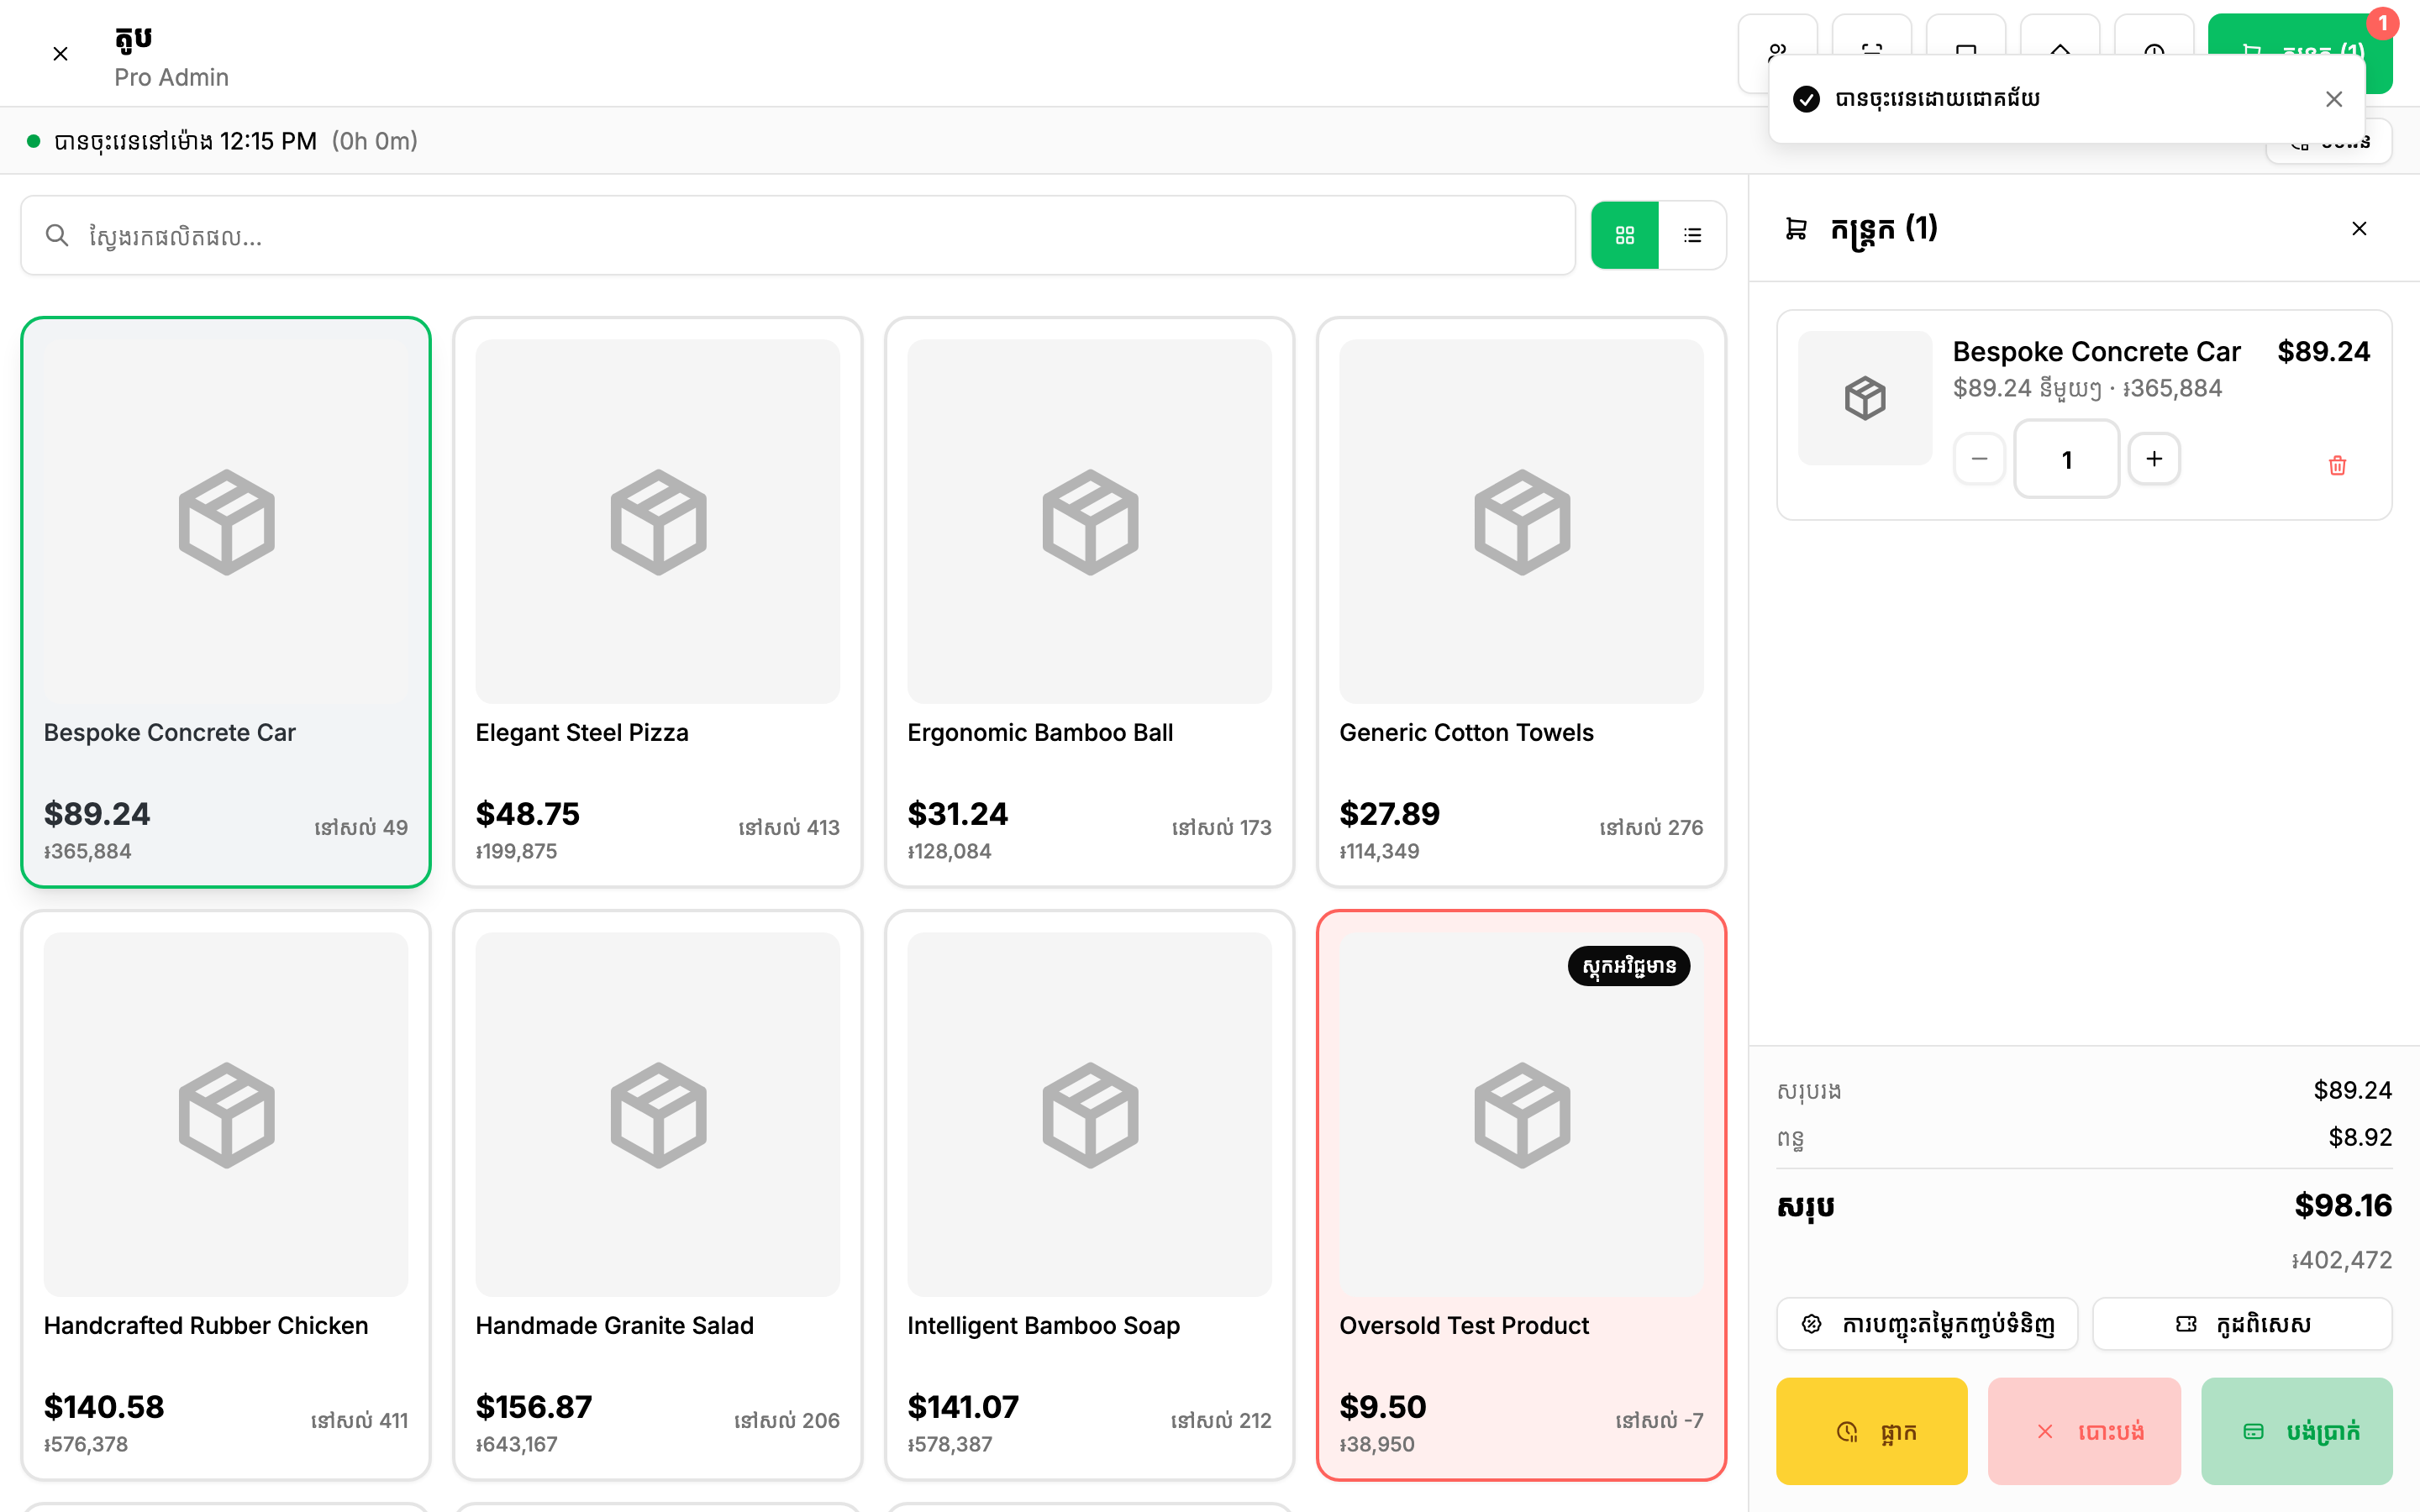This screenshot has height=1512, width=2420.
Task: Click the stock count 276 on Generic Cotton Towels
Action: tap(1651, 827)
